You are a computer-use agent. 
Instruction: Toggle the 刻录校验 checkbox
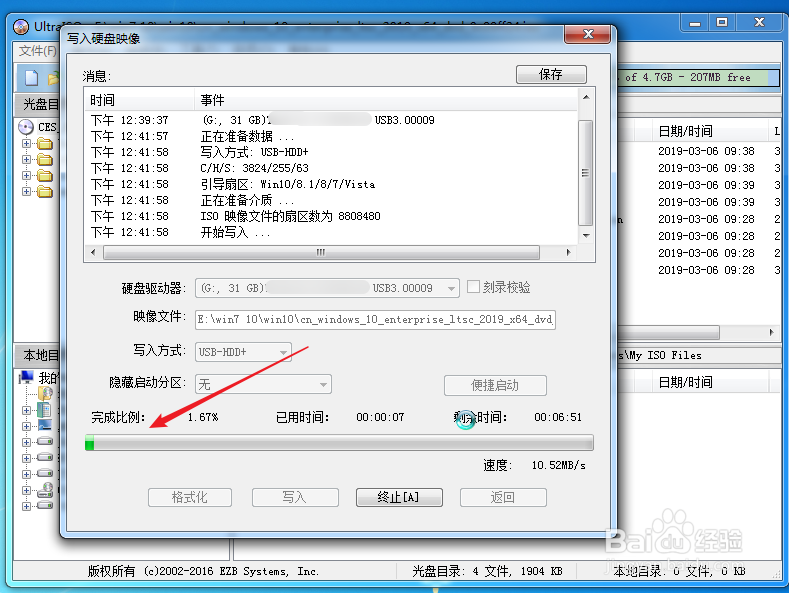(x=473, y=287)
